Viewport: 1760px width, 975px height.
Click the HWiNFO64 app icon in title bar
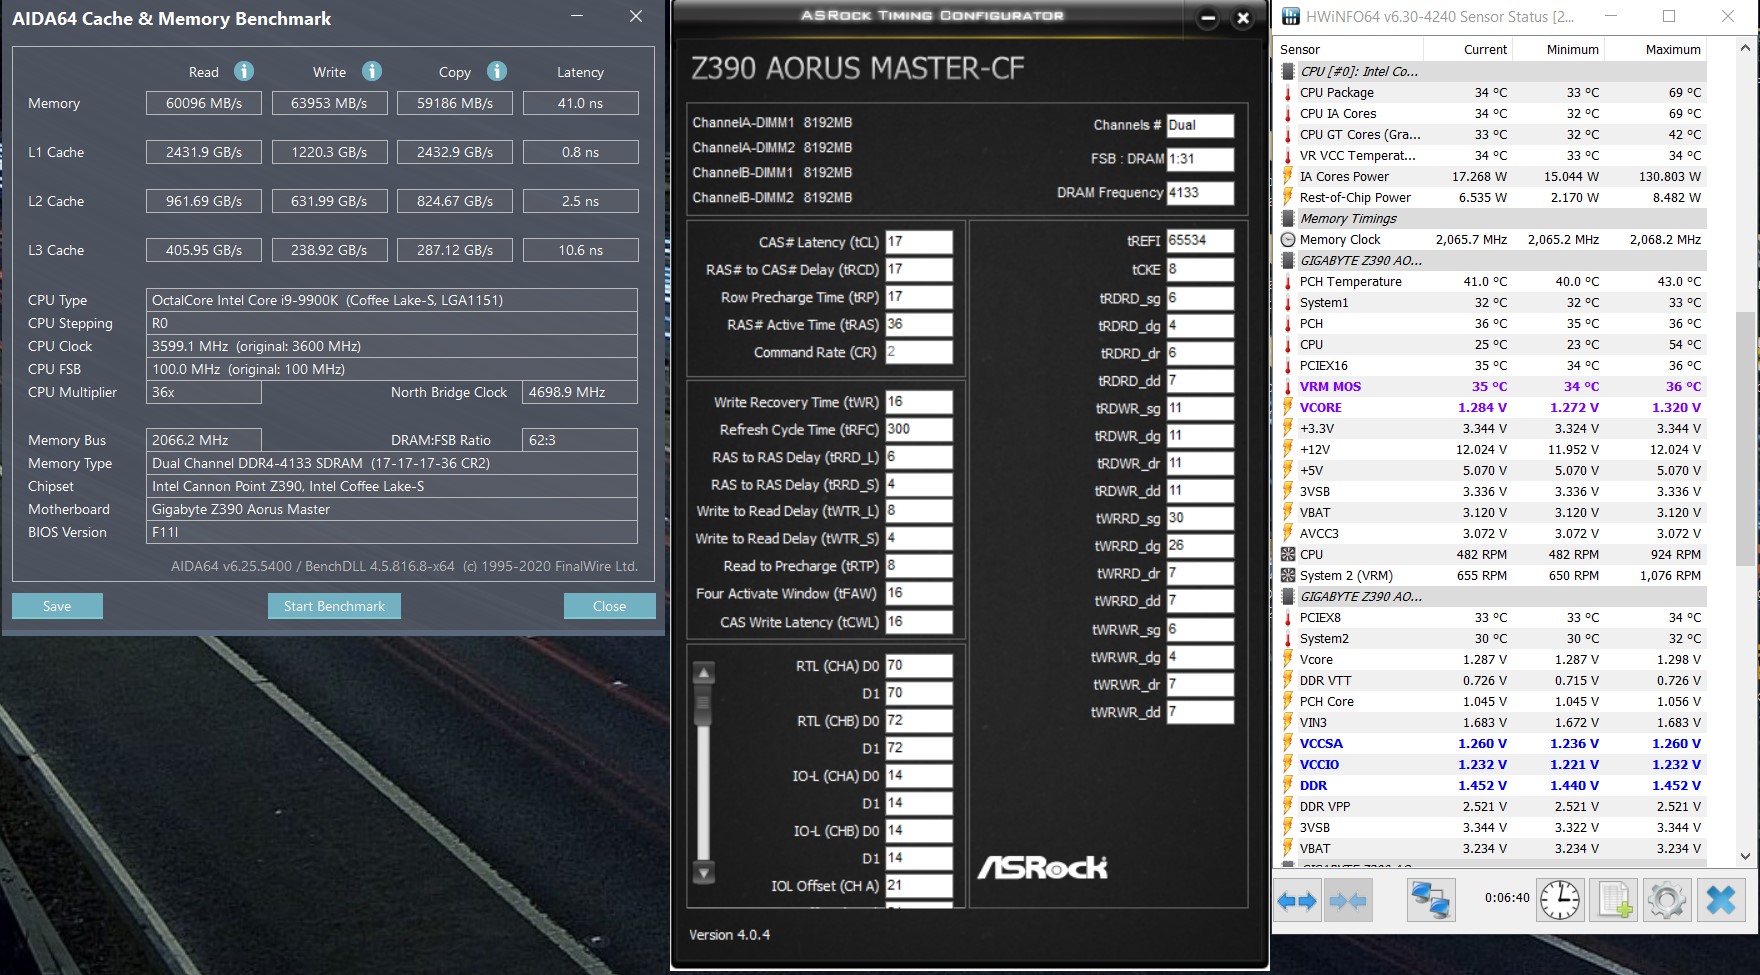coord(1291,16)
